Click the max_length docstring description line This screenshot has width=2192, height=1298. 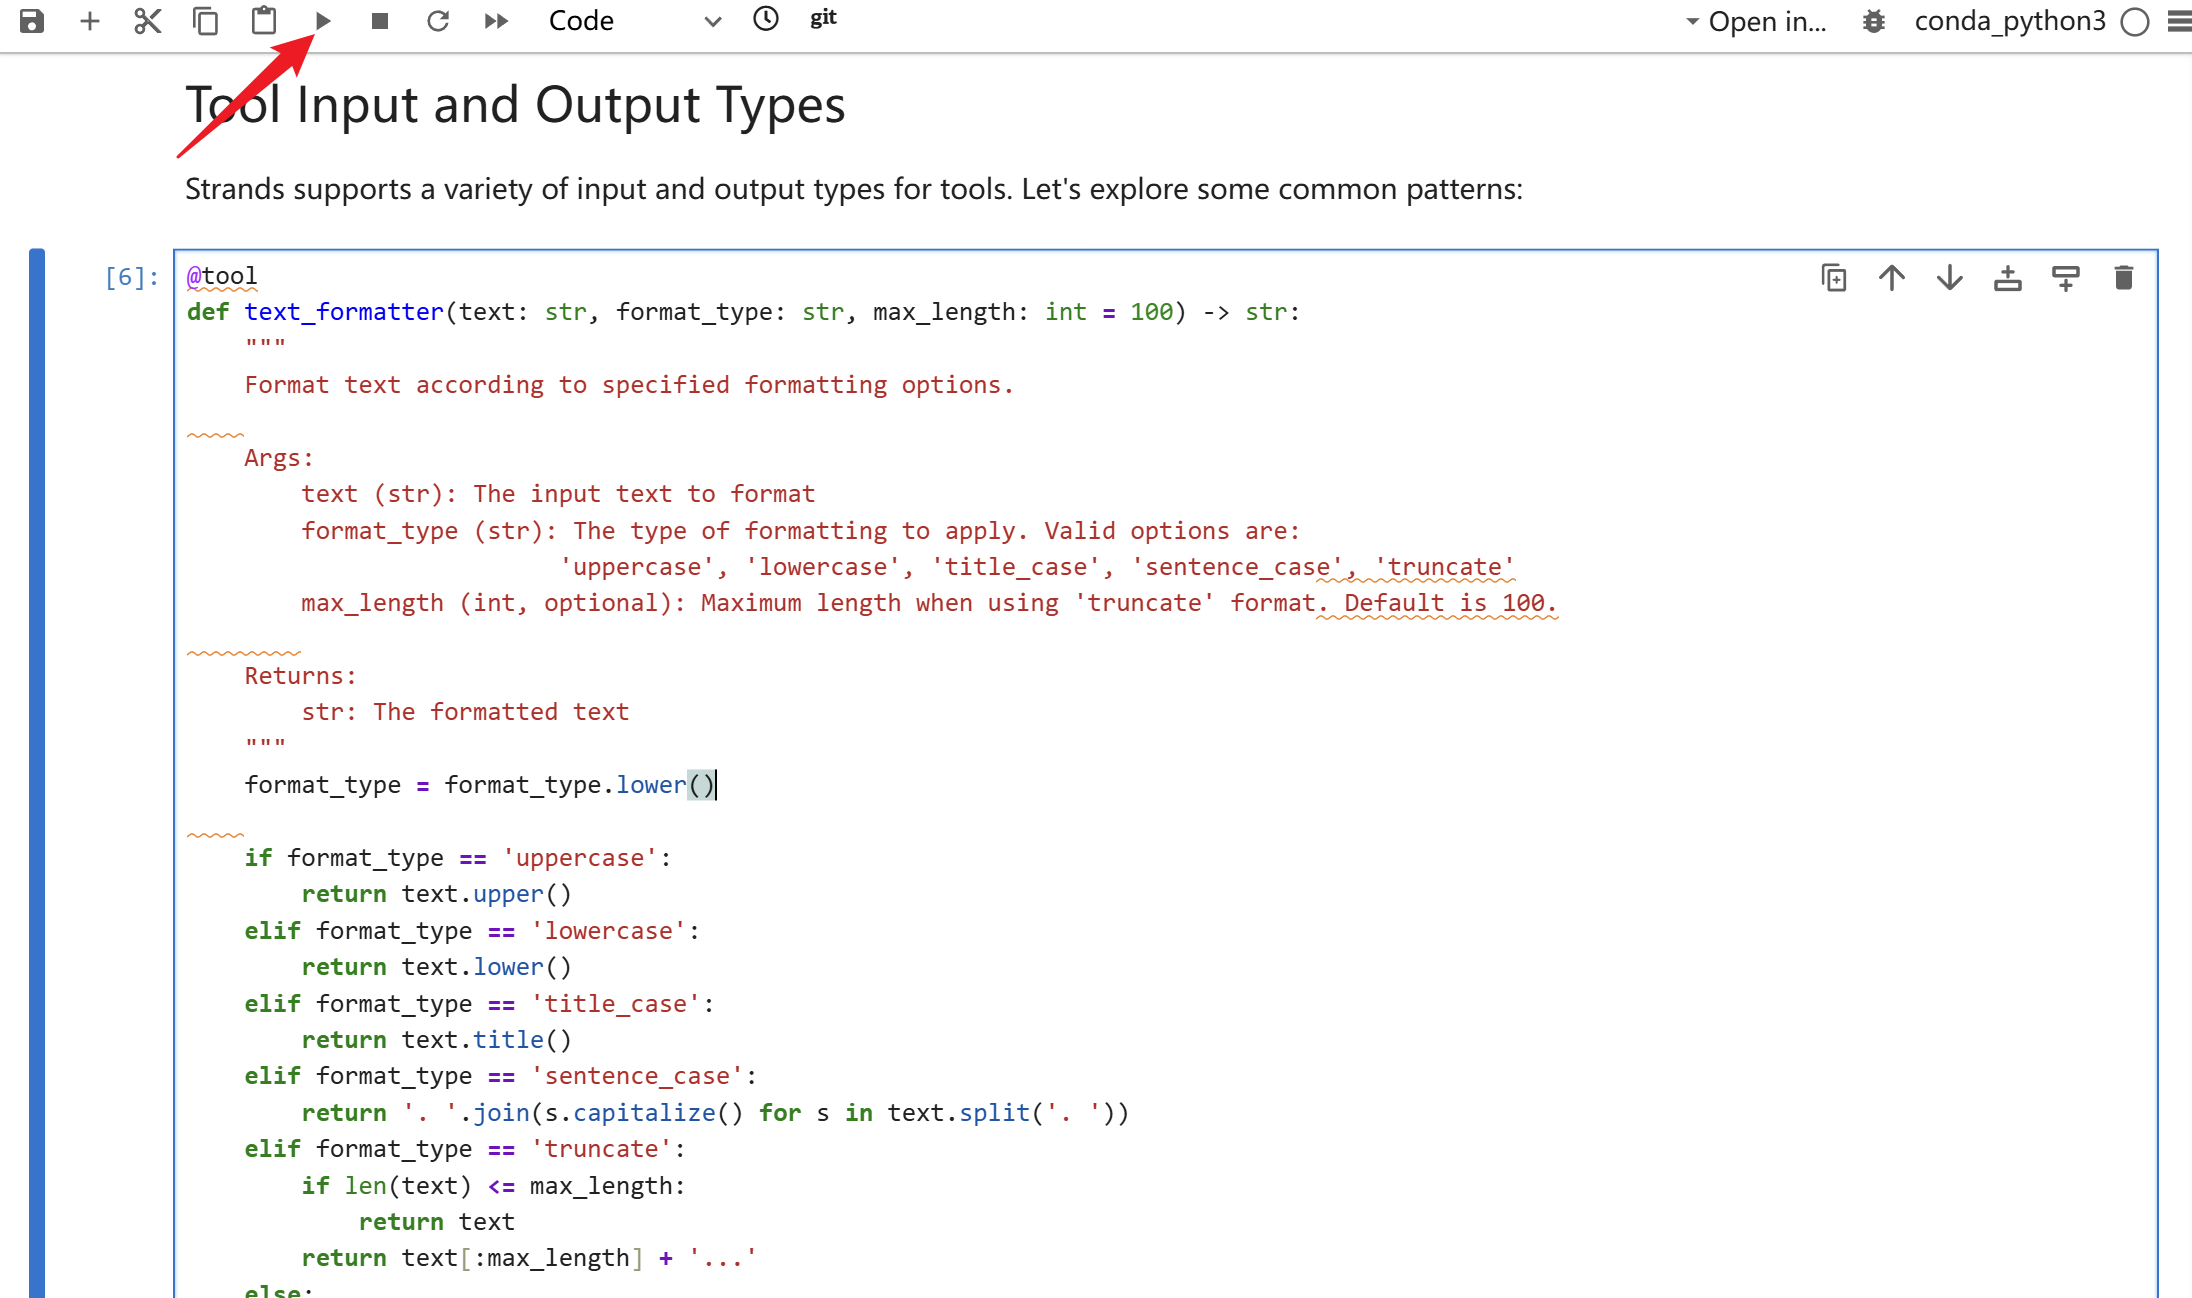(929, 603)
